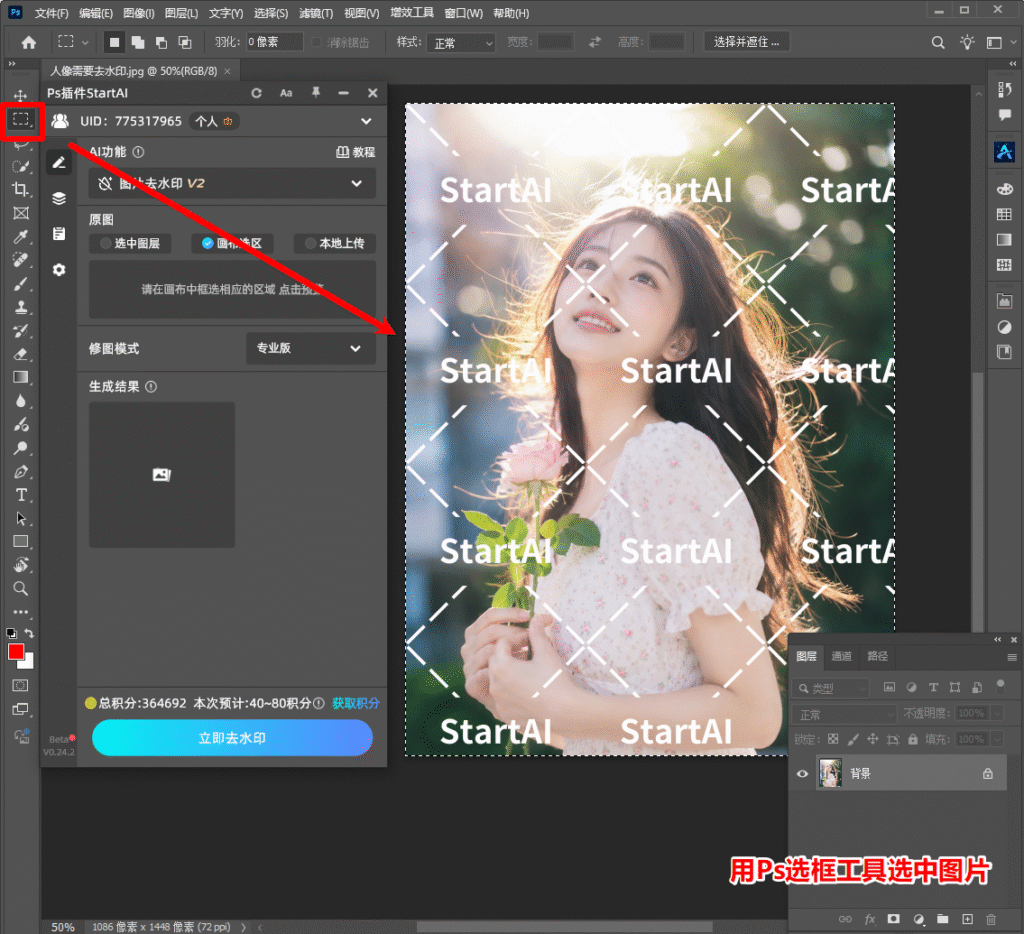Select the Horizontal Type tool
This screenshot has height=934, width=1024.
pos(21,495)
